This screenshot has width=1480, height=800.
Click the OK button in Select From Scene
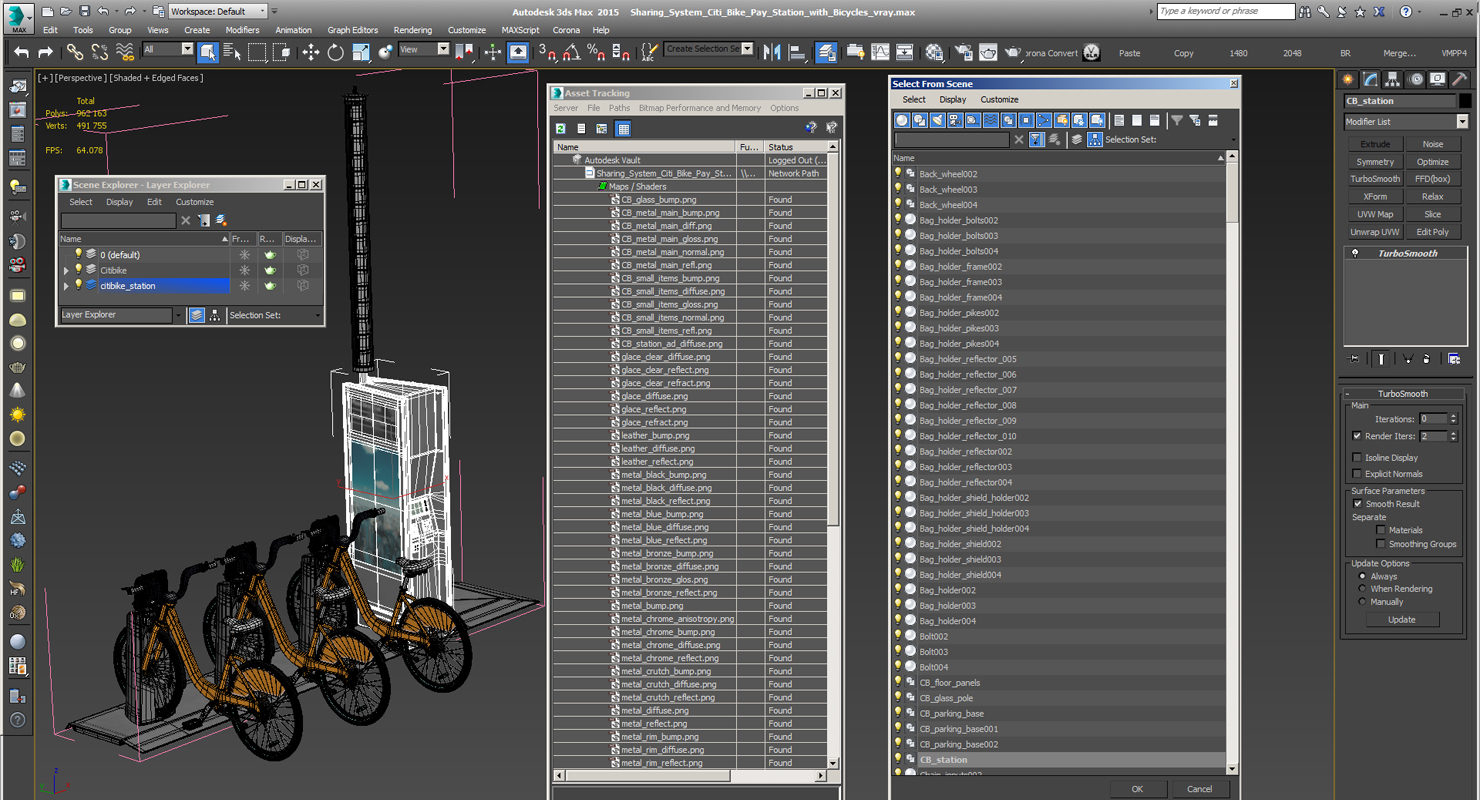[1137, 789]
